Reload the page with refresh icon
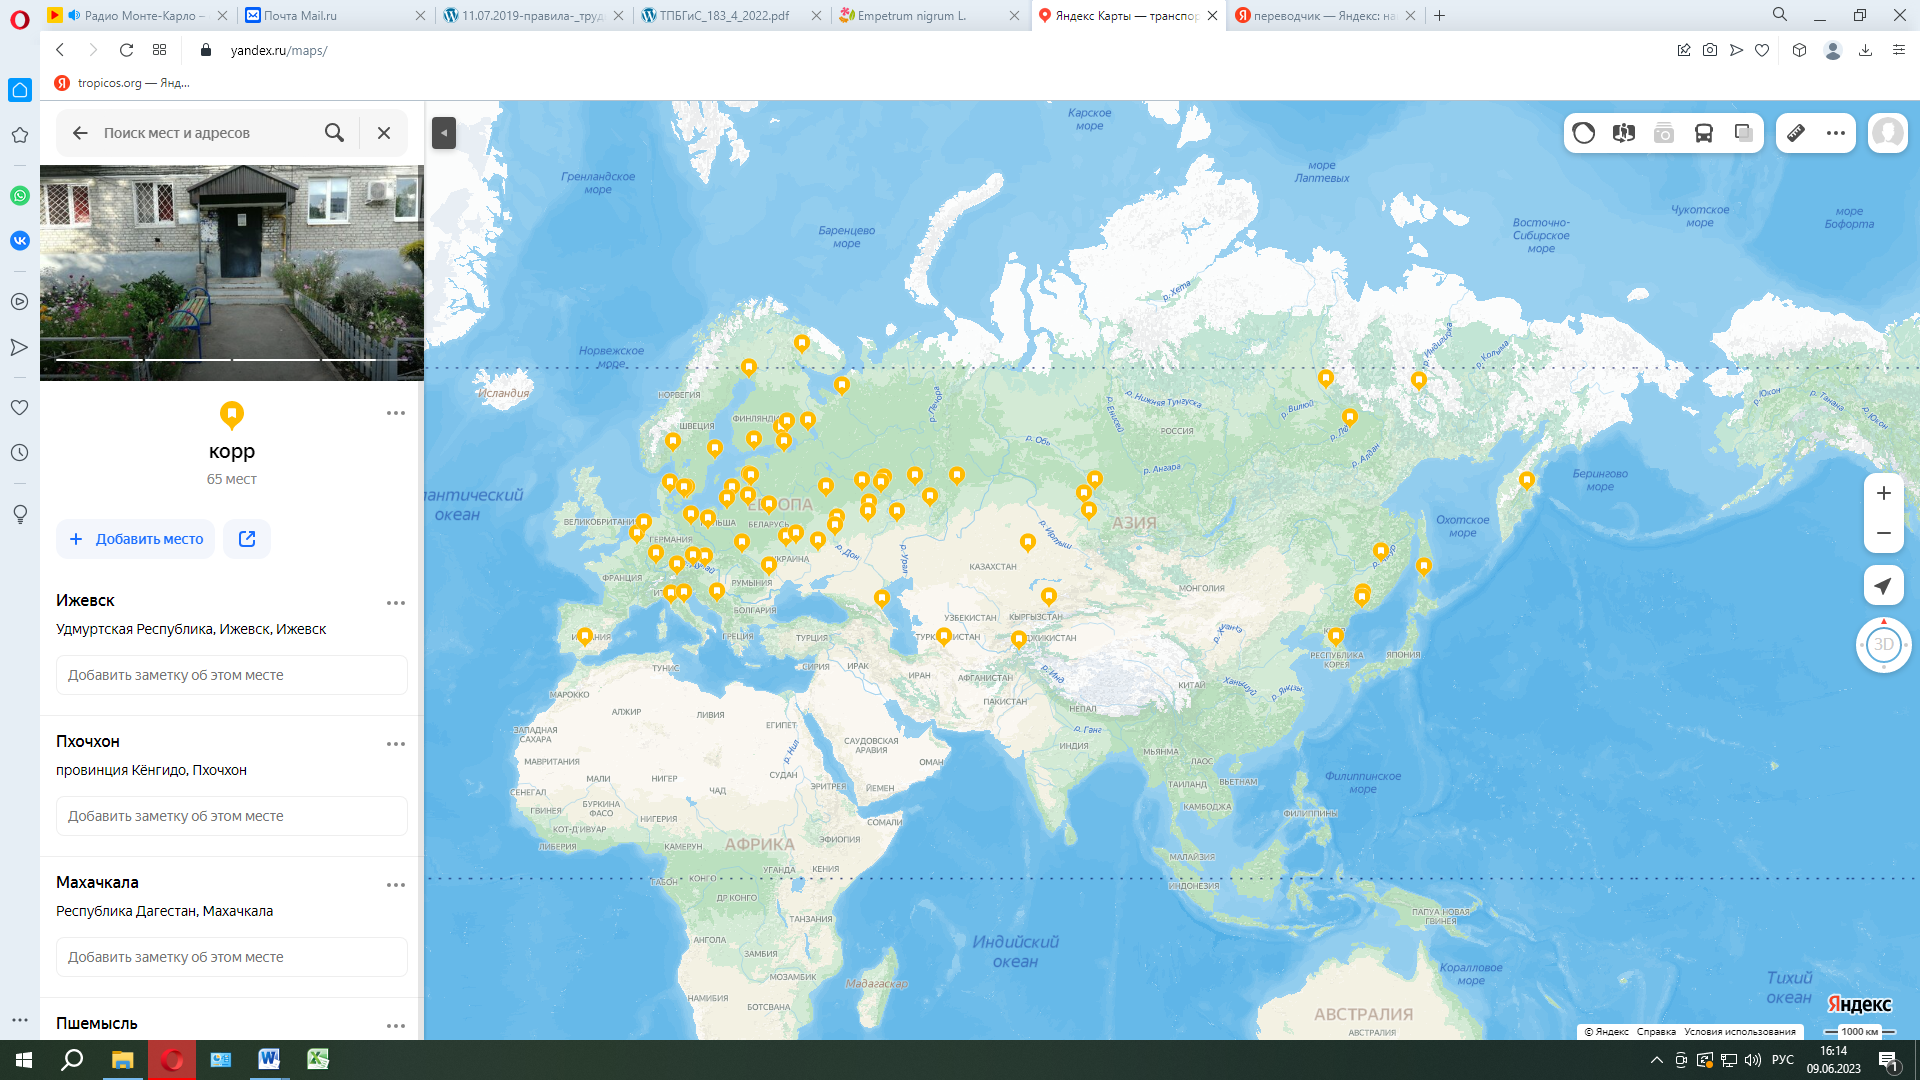 point(126,50)
